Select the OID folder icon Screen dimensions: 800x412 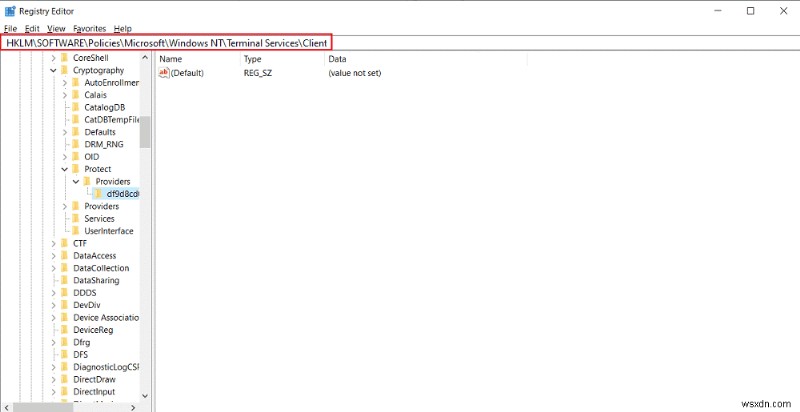(x=76, y=157)
